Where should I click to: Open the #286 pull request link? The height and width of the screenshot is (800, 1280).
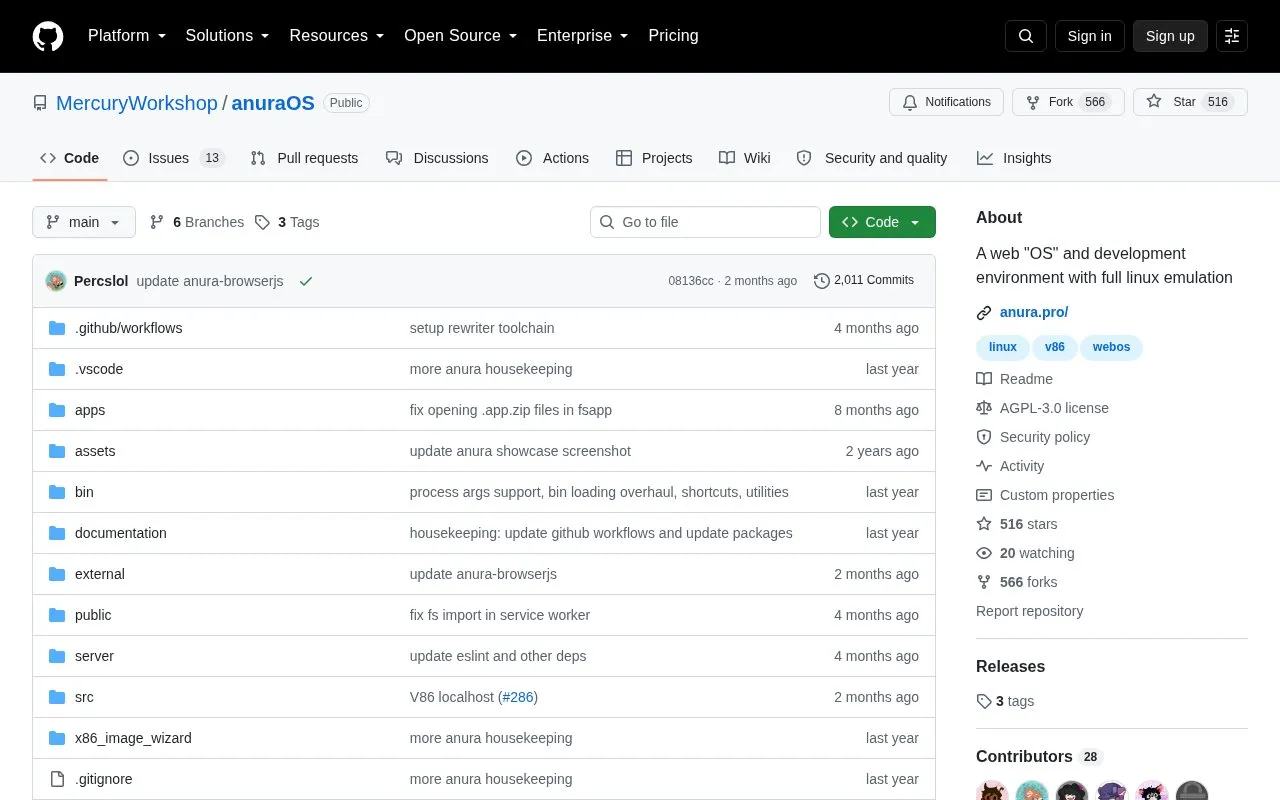(x=518, y=697)
